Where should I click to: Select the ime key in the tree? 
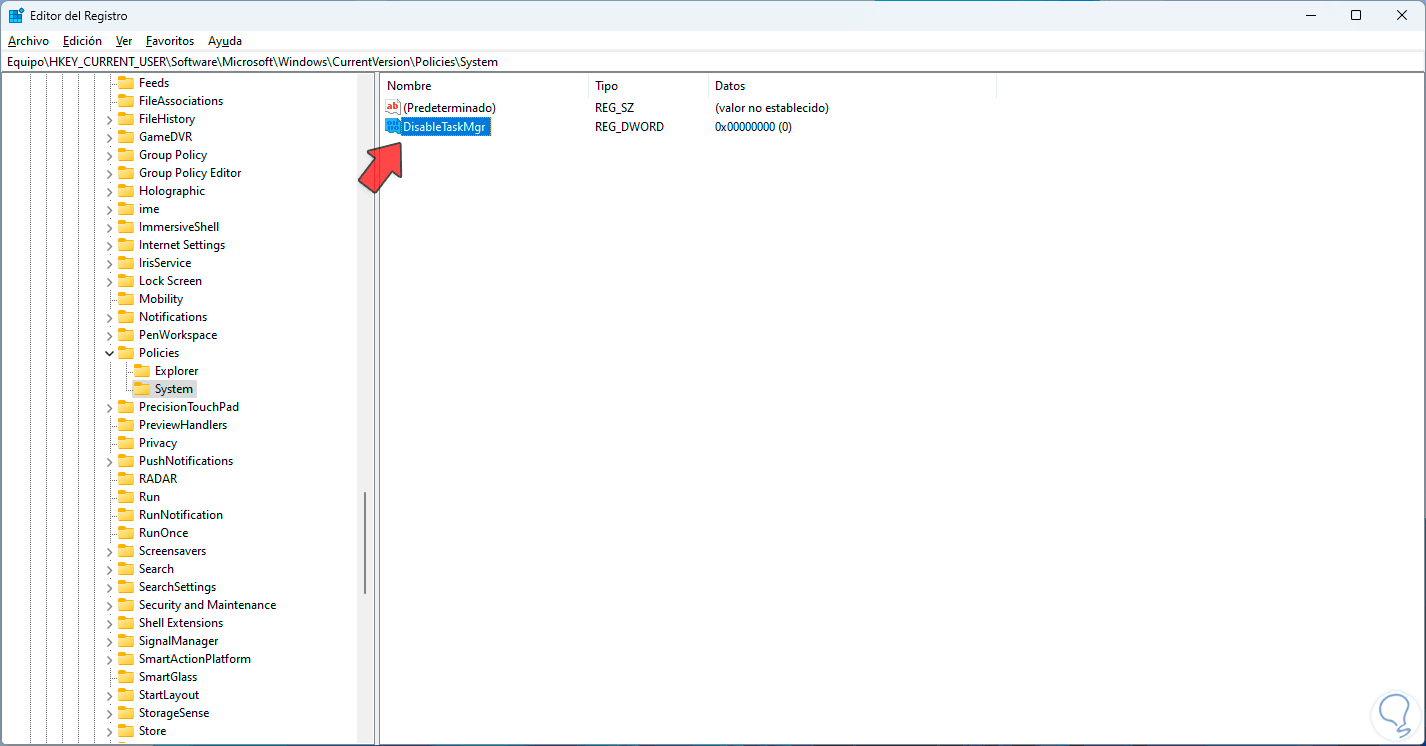click(149, 209)
